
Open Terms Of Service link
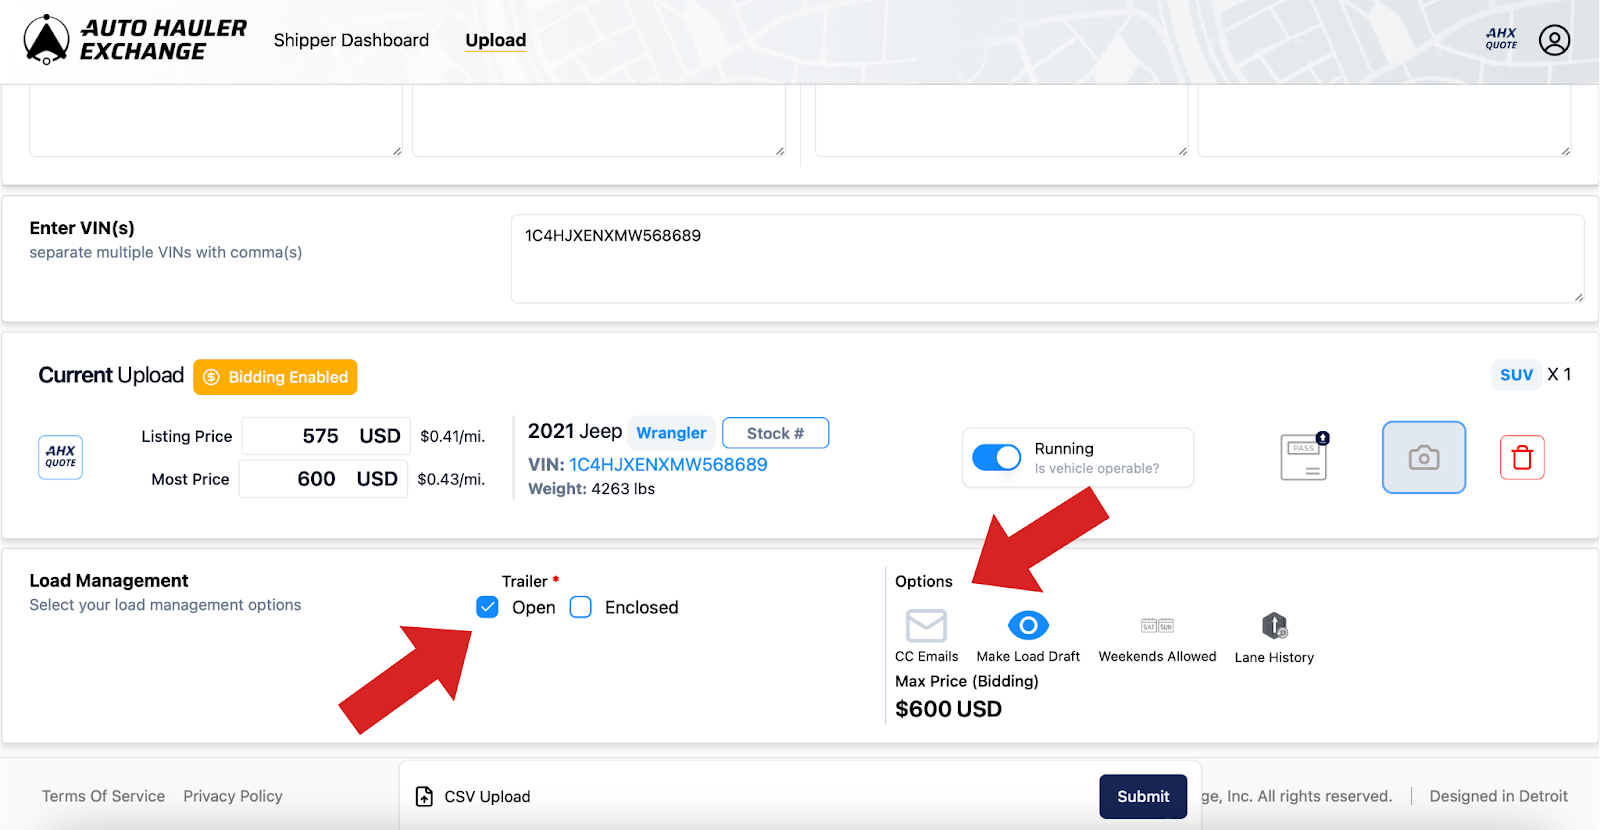[103, 796]
